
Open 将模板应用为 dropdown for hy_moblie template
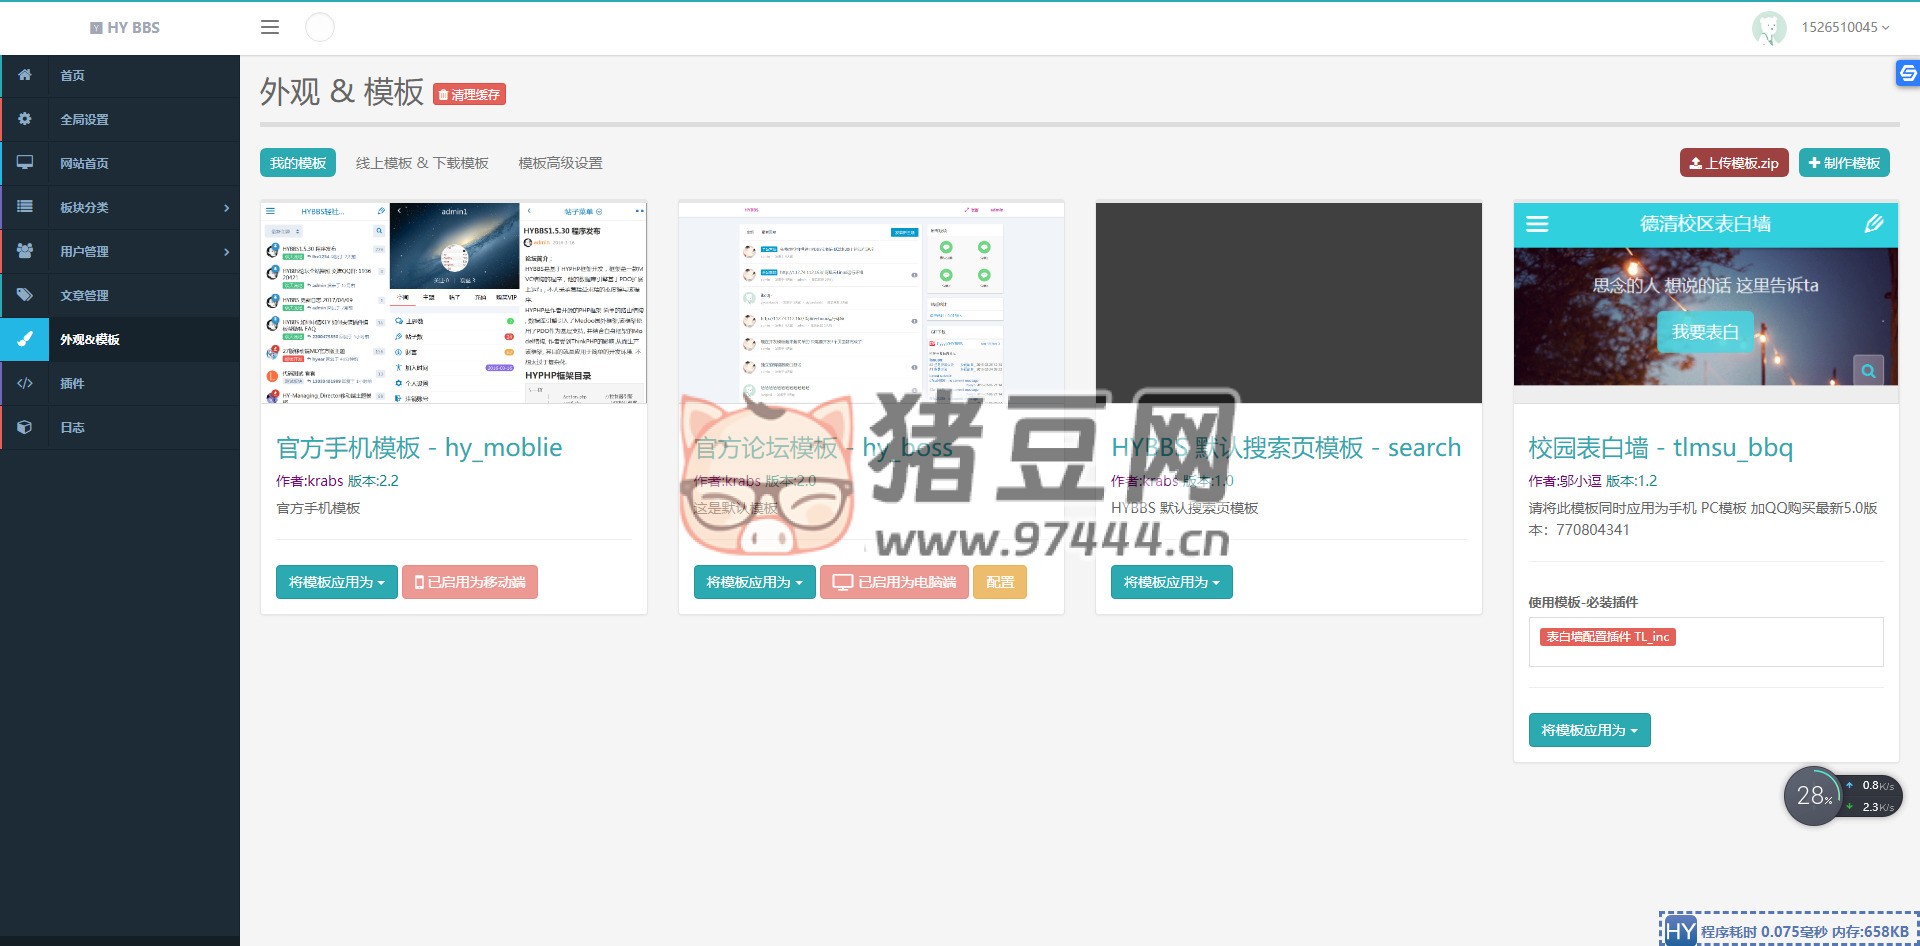(336, 582)
